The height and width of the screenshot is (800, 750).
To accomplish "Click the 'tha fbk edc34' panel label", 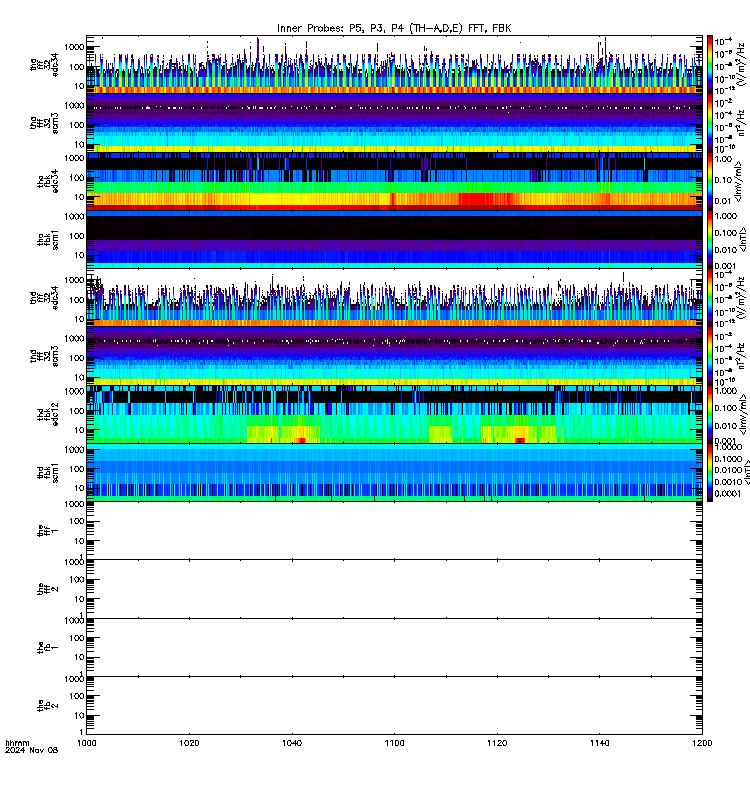I will pos(48,182).
